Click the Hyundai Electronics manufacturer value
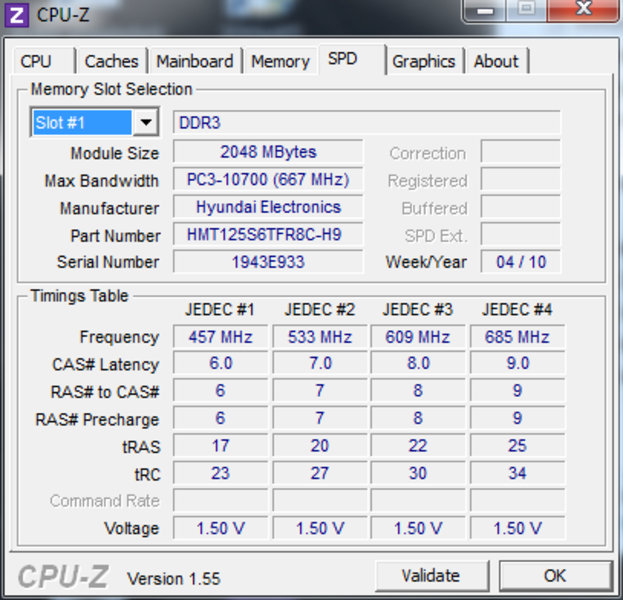Viewport: 623px width, 600px height. point(268,207)
